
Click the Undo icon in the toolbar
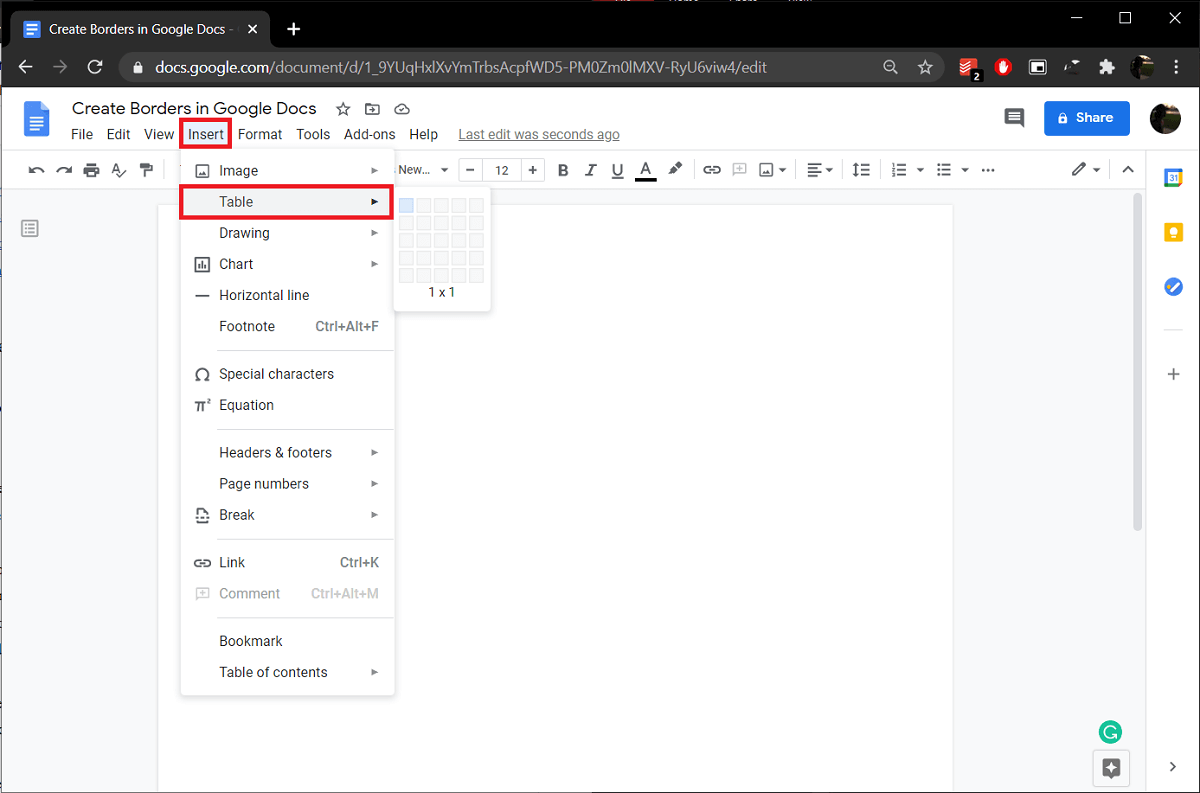36,170
